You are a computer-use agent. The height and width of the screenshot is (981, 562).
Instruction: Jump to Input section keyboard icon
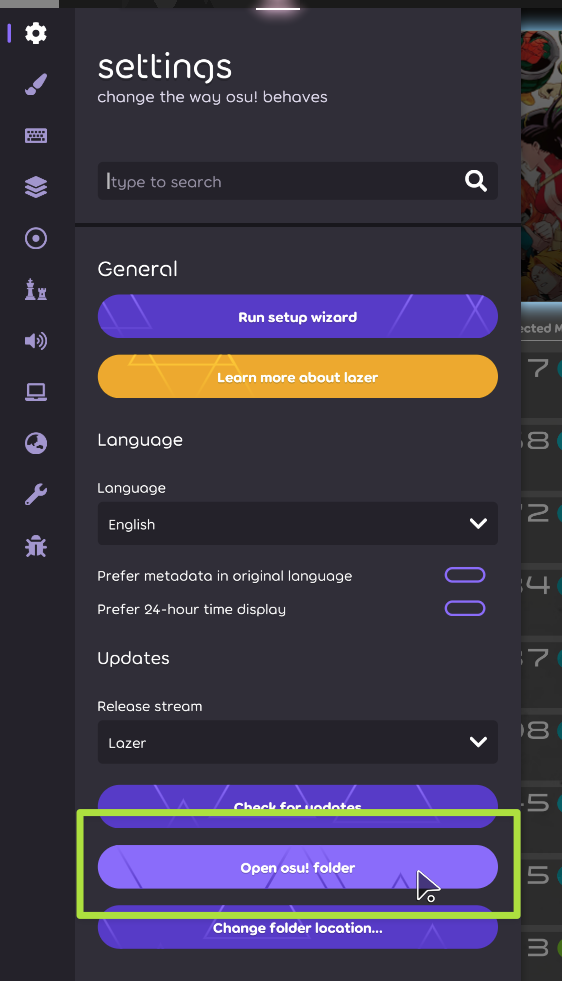[36, 135]
